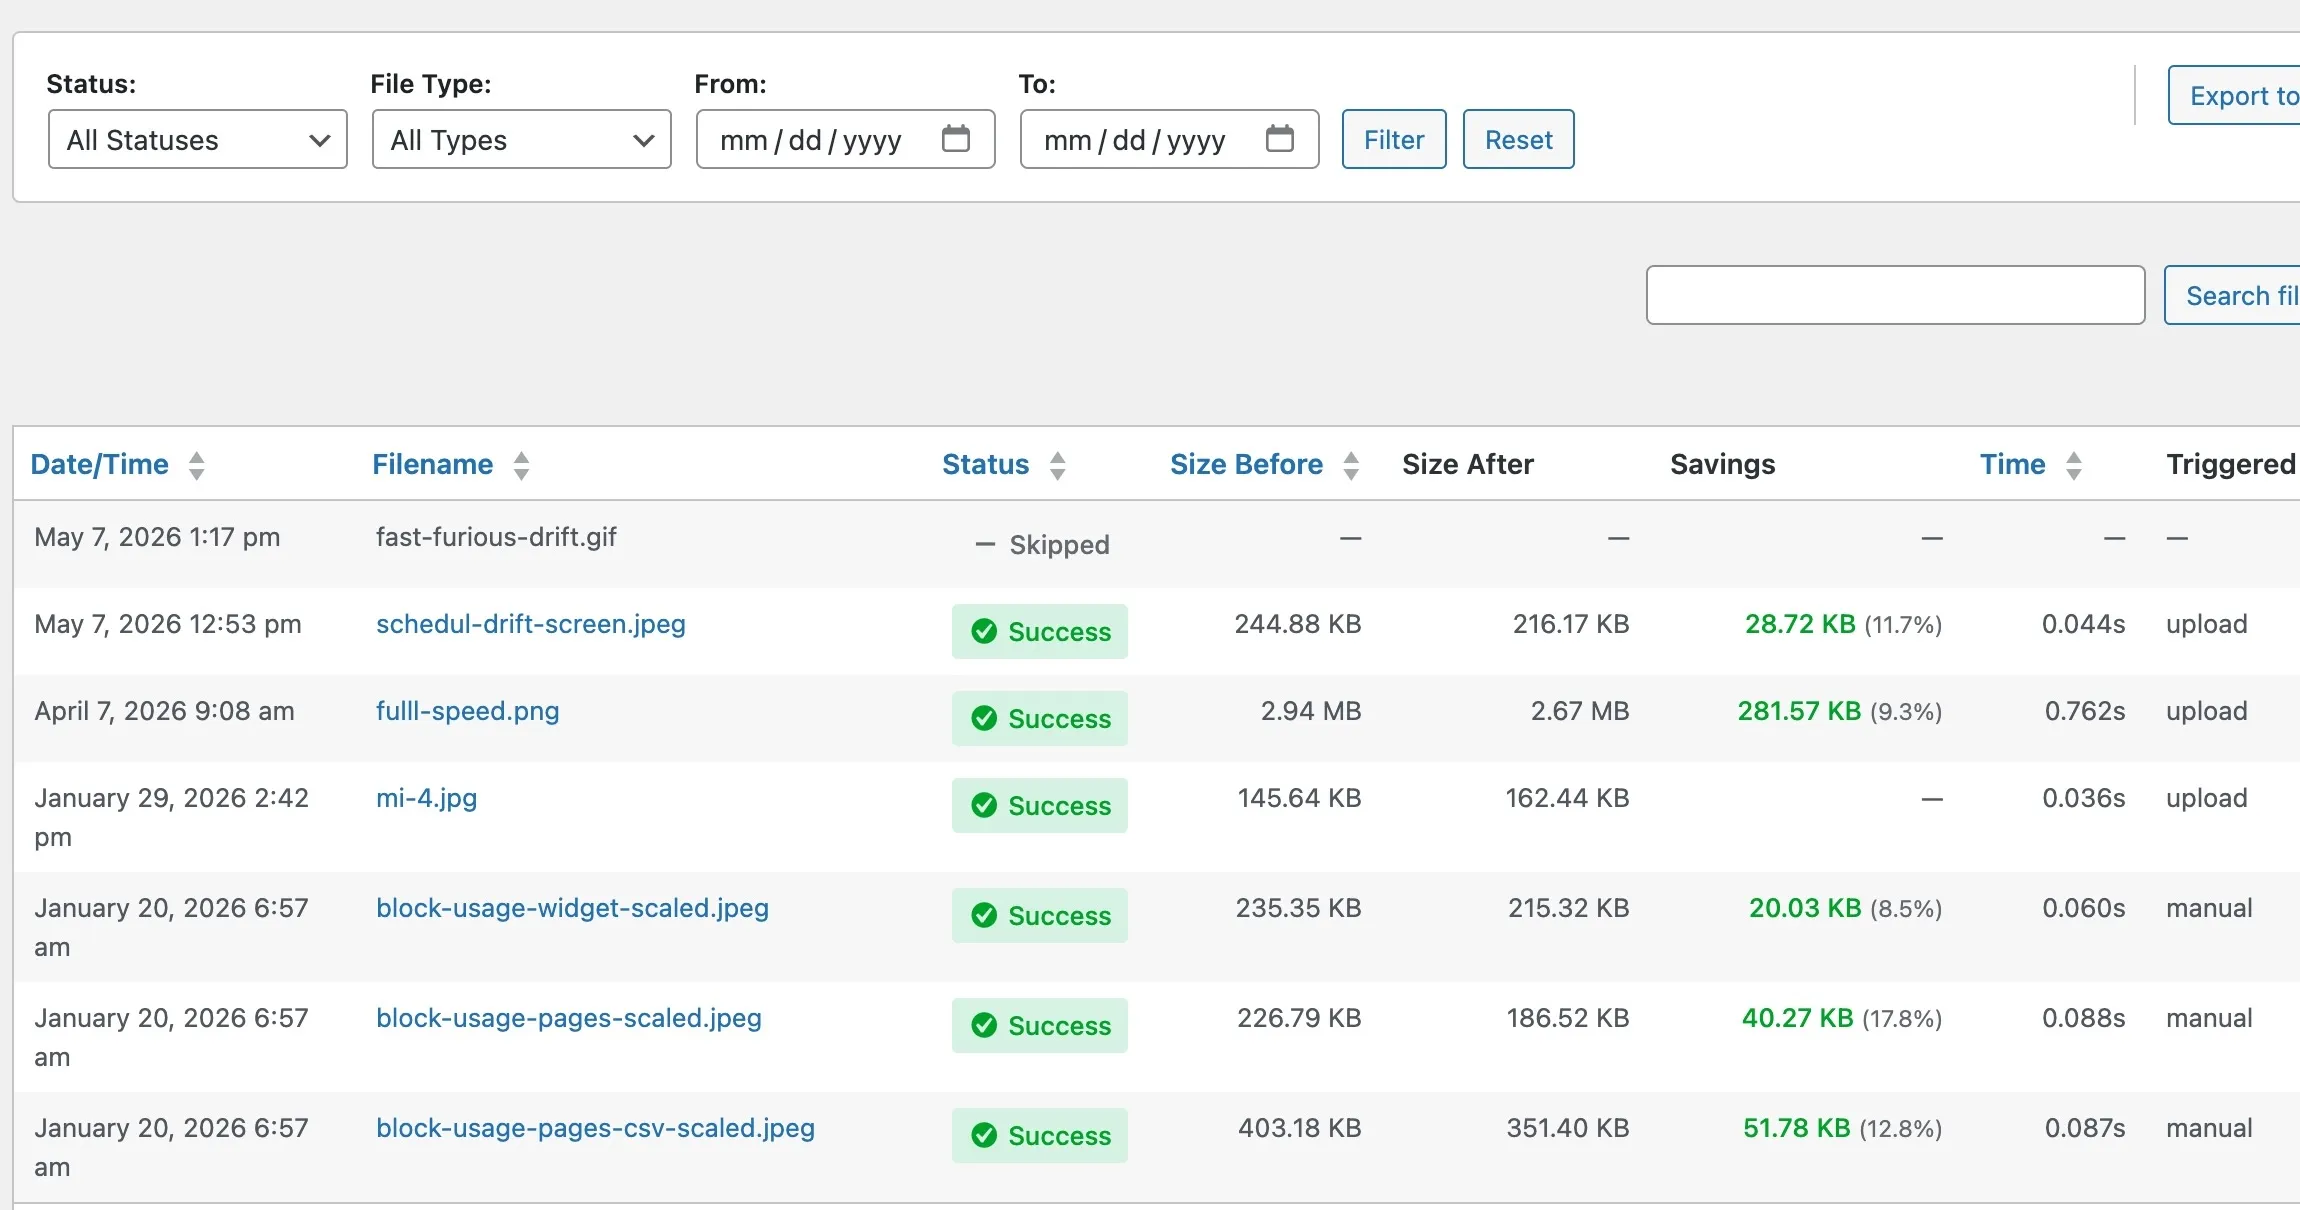Click date May 7, 2026 1:17 pm
This screenshot has width=2300, height=1210.
pyautogui.click(x=157, y=537)
